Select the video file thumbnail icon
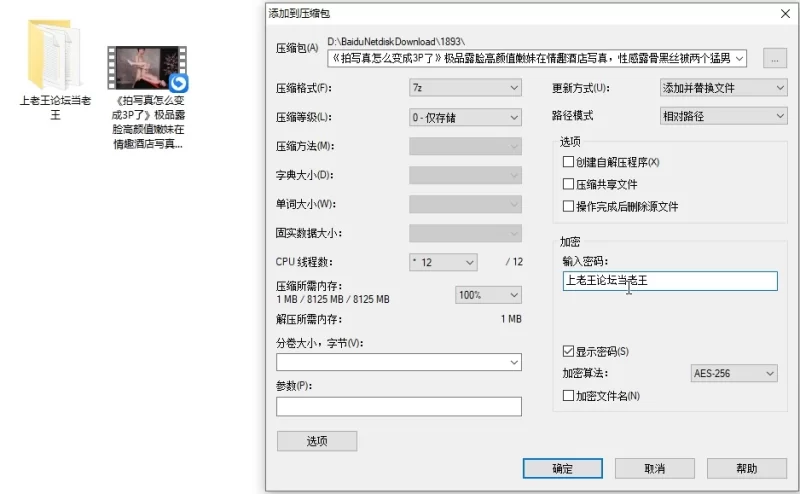 click(147, 68)
